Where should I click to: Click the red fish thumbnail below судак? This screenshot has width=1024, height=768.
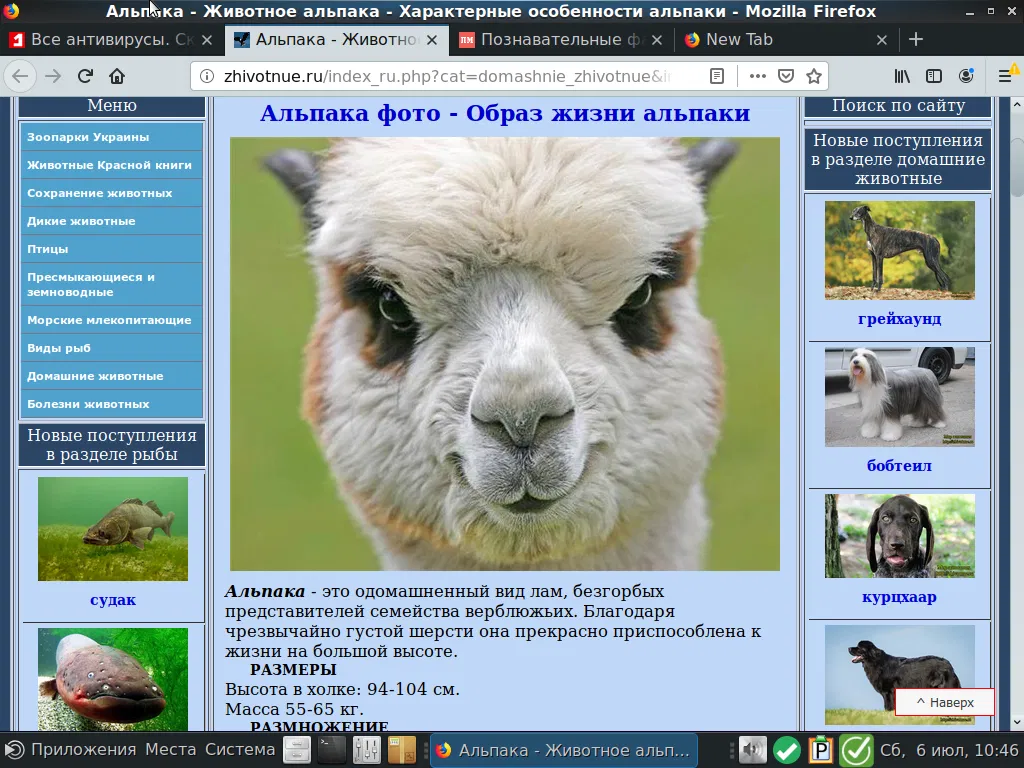click(x=113, y=679)
